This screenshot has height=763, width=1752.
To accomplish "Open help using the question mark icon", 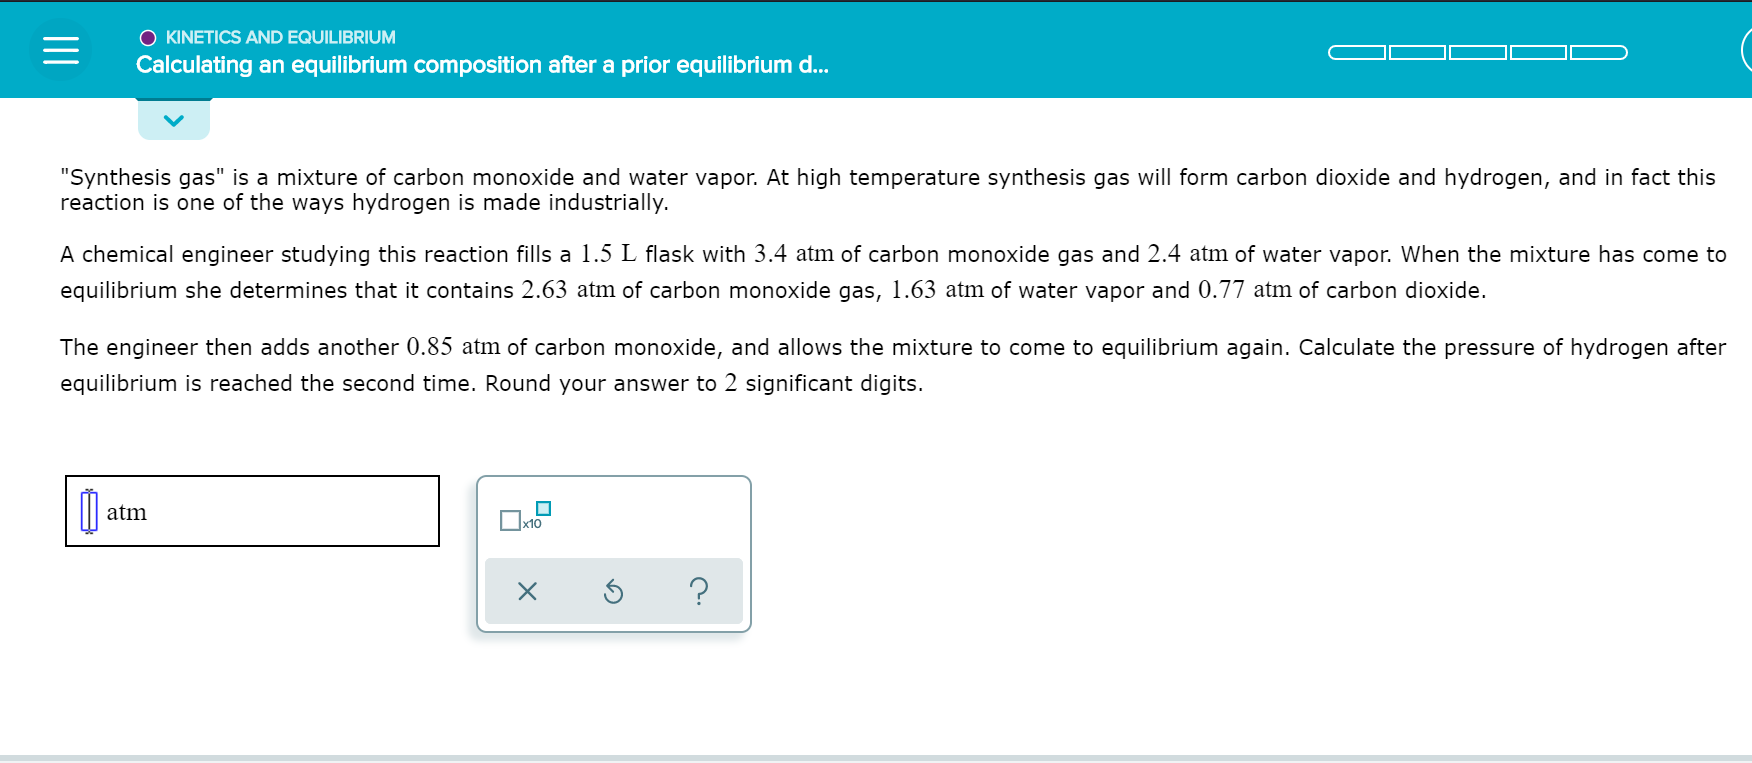I will [x=698, y=591].
